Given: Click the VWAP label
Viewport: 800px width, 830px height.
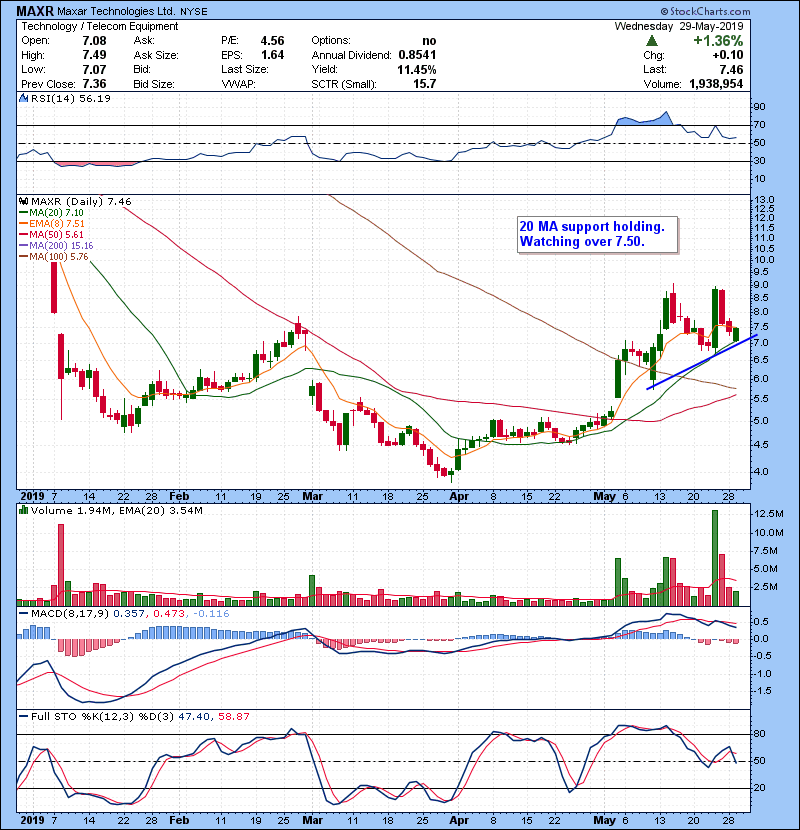Looking at the screenshot, I should click(x=238, y=84).
